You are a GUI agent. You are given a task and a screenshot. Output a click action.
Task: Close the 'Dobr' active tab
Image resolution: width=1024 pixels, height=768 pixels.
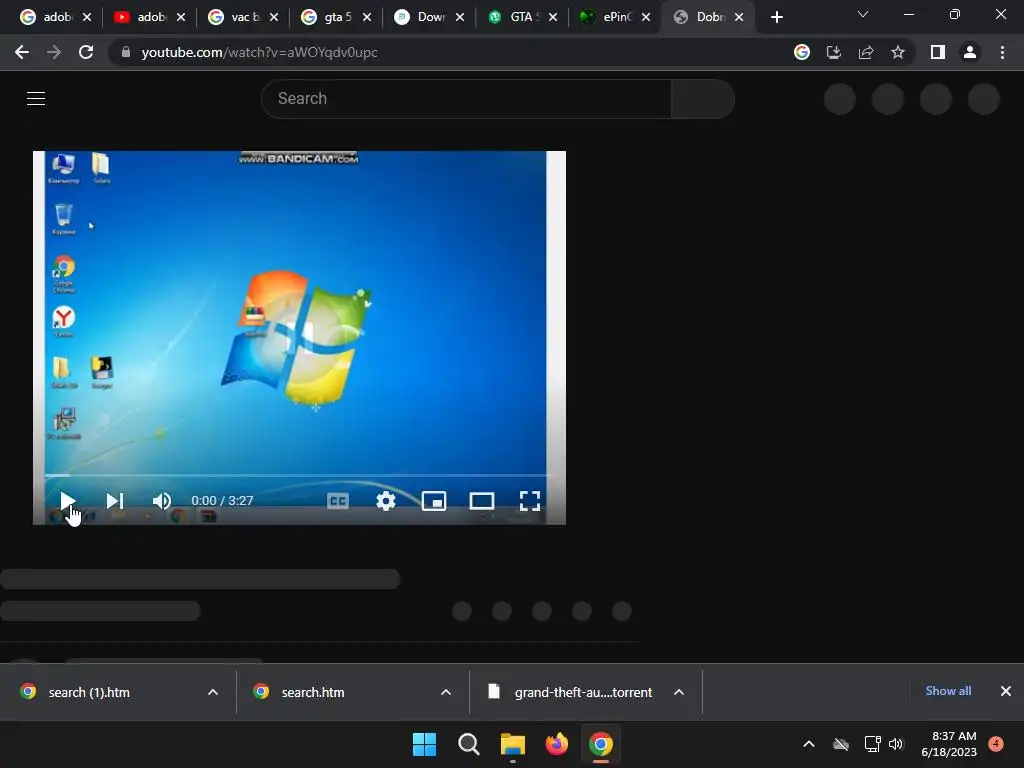739,17
